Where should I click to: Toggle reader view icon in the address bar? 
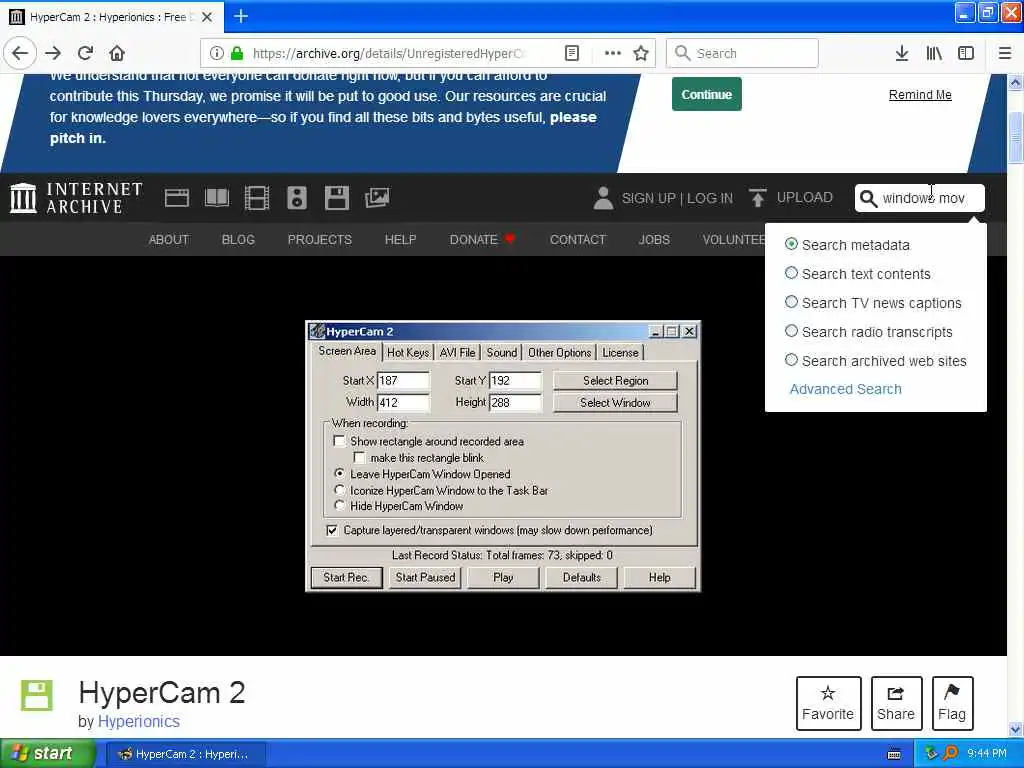coord(571,53)
